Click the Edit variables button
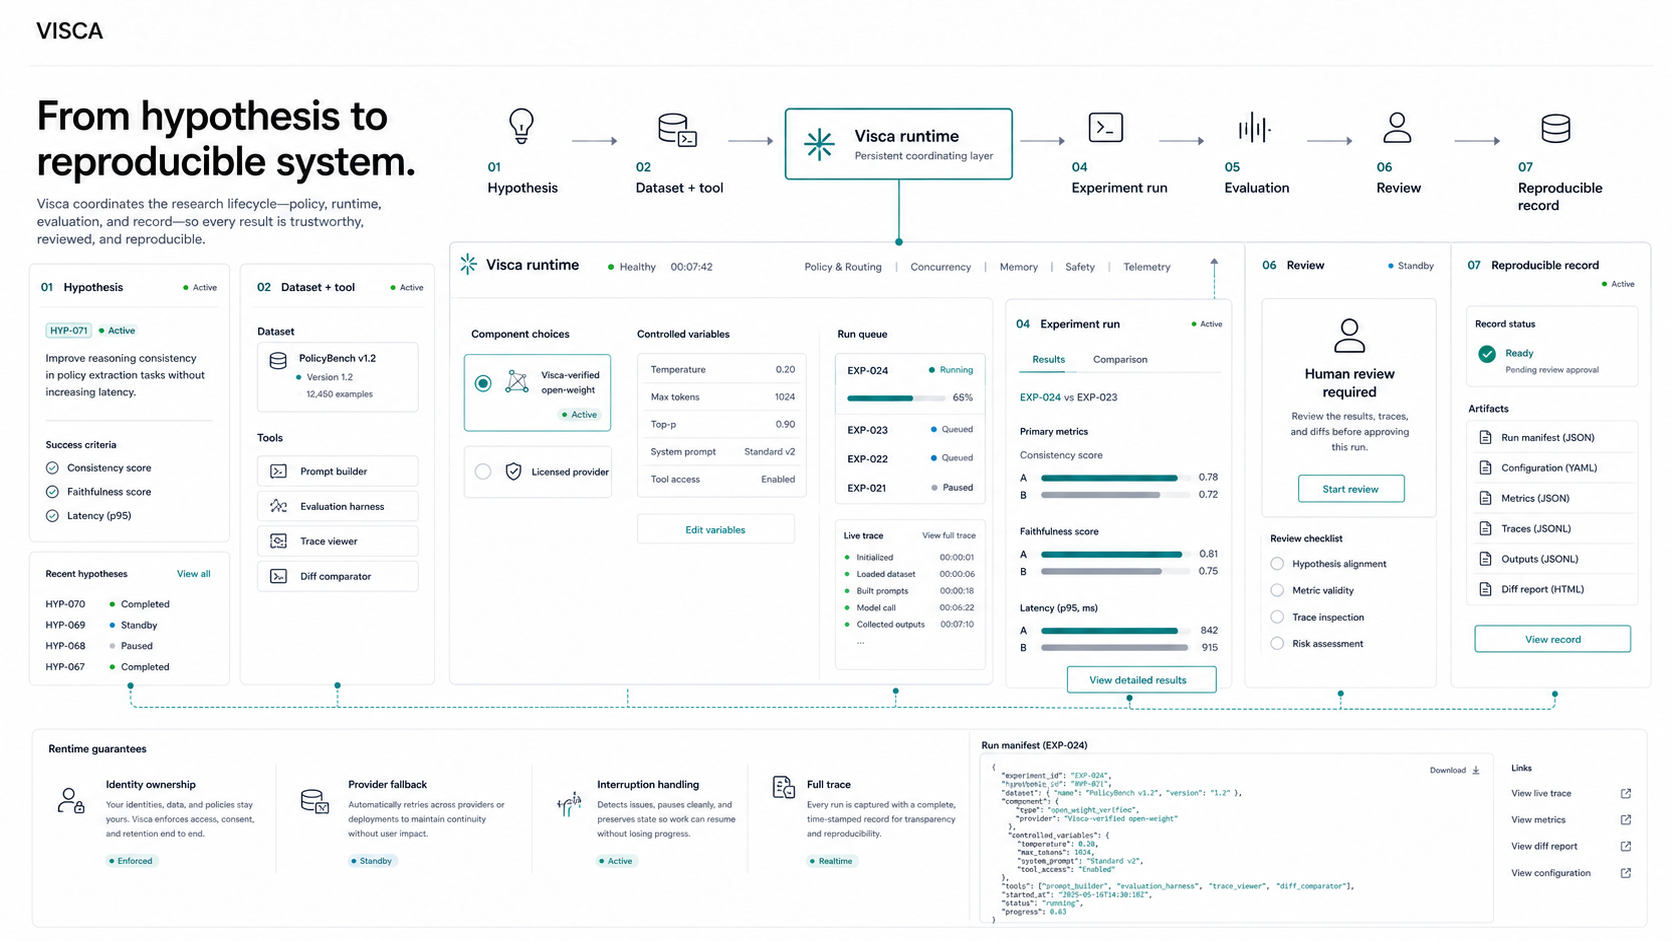The width and height of the screenshot is (1672, 941). tap(716, 530)
